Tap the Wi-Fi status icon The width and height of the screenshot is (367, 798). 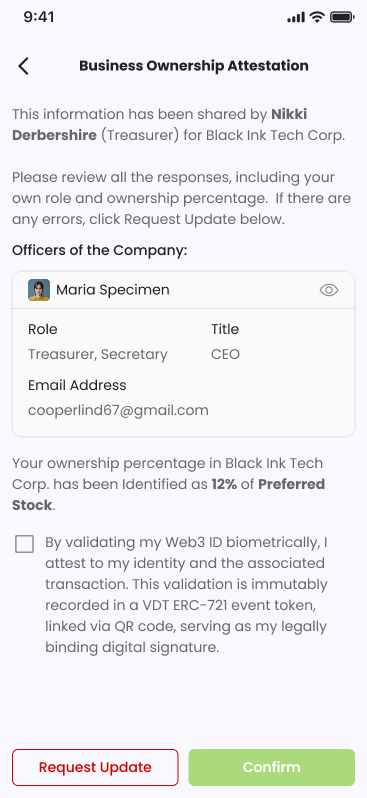point(317,17)
